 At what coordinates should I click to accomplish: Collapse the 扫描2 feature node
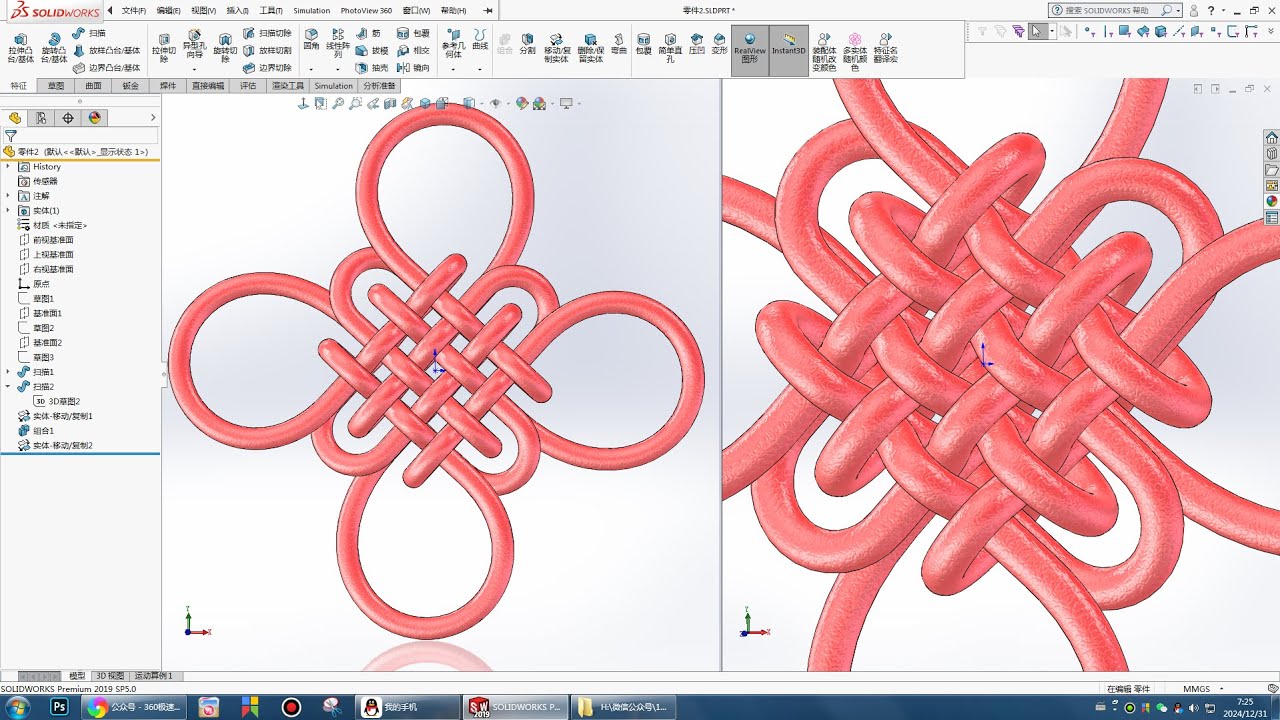coord(8,386)
